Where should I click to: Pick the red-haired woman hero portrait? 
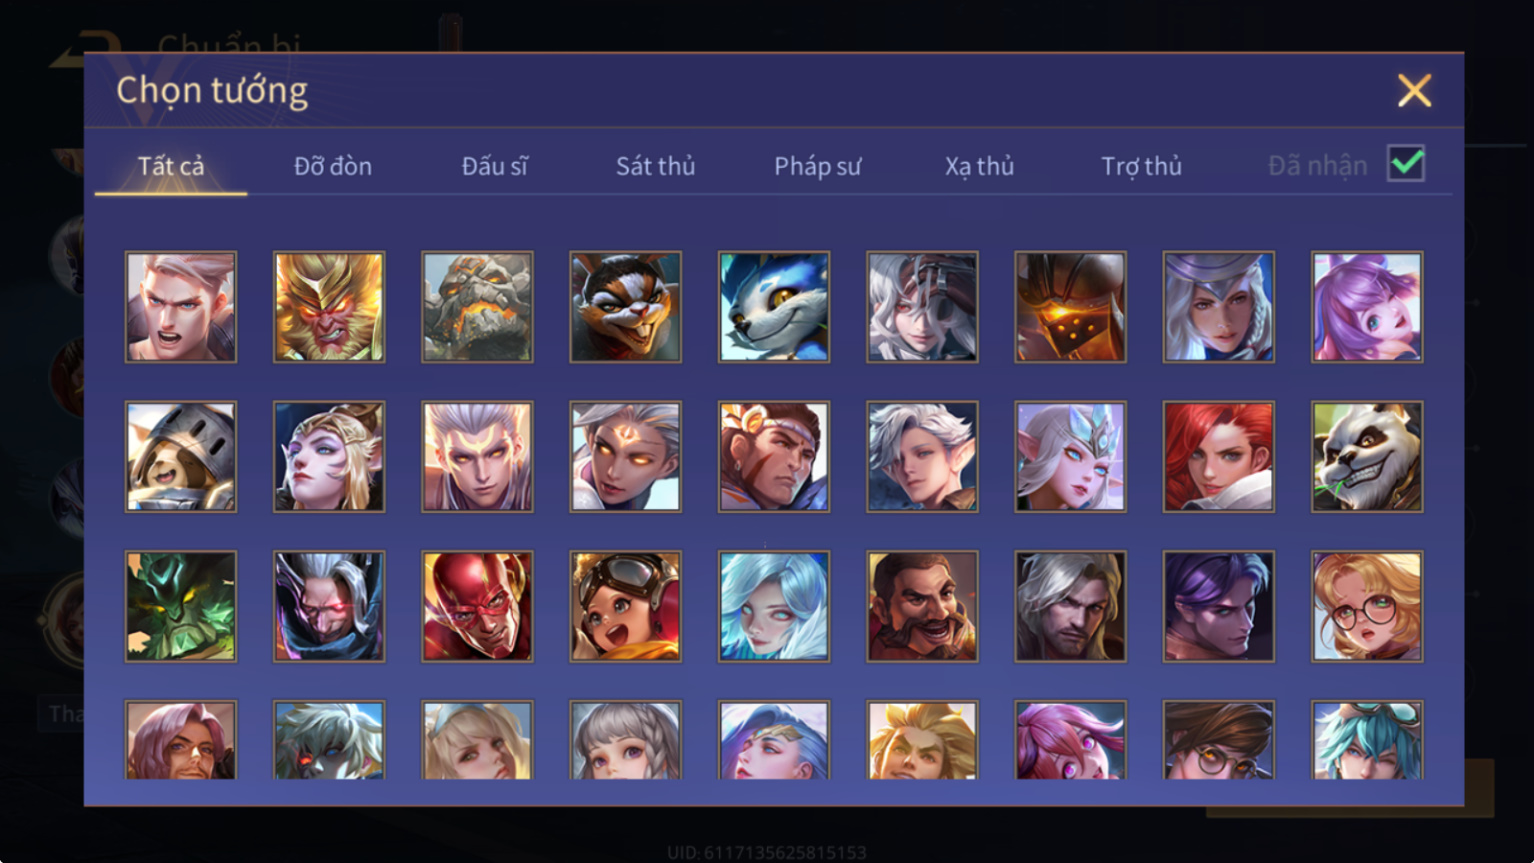pos(1218,457)
